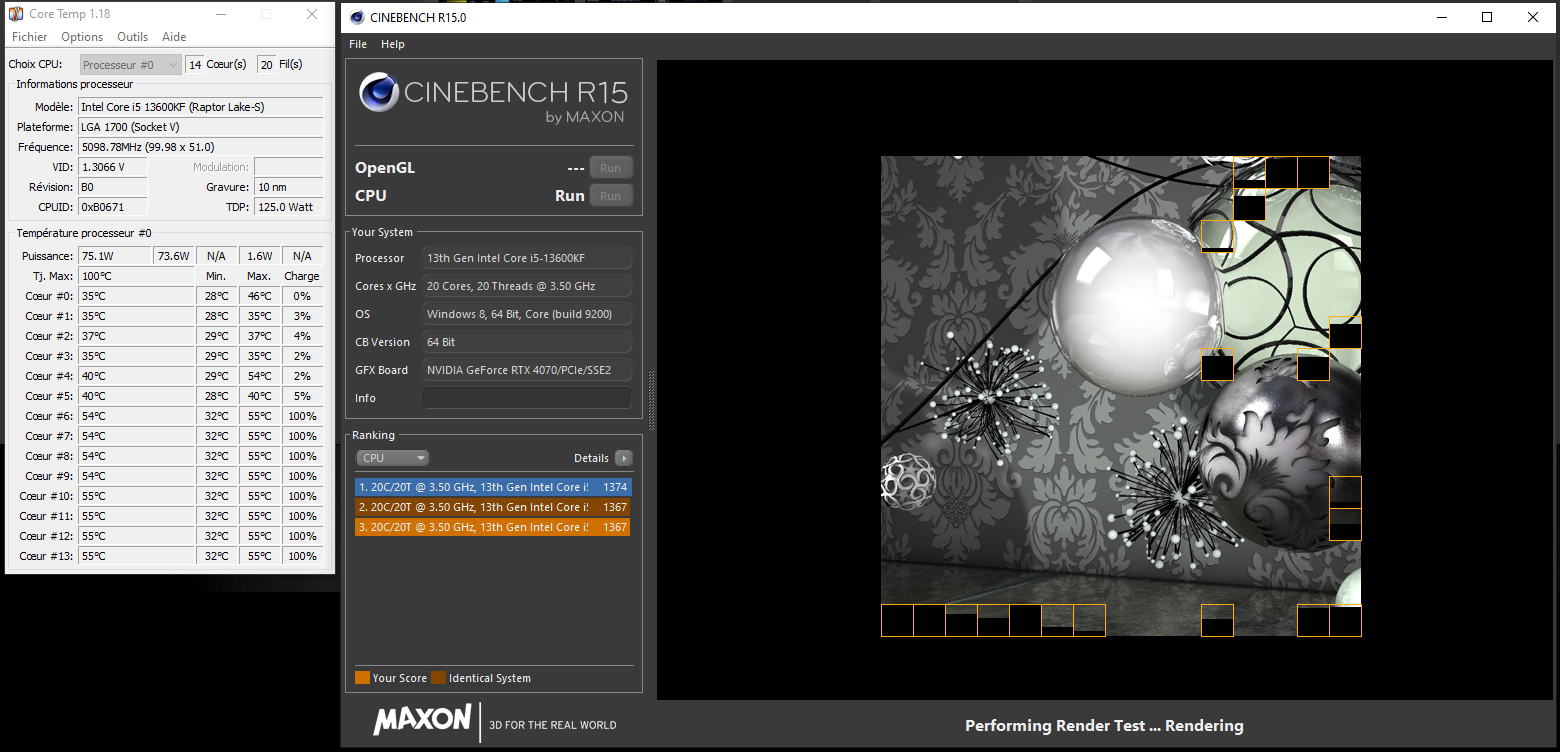
Task: Click the TDP value 125.0 Watt
Action: (x=289, y=207)
